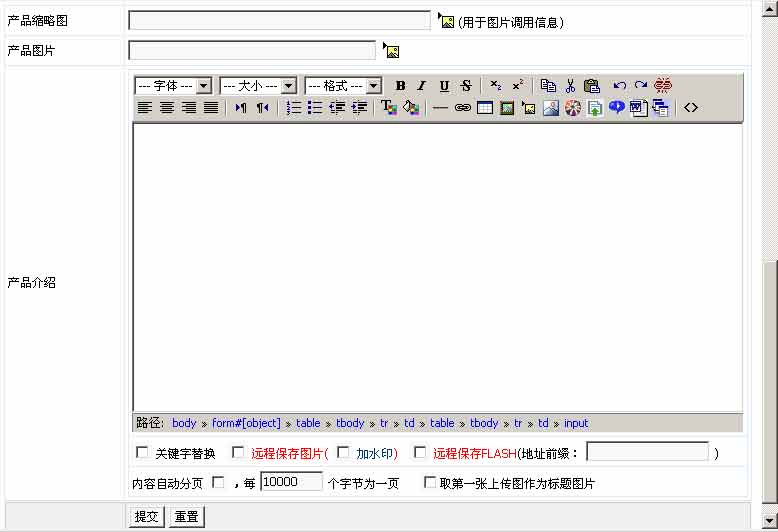Click the copy icon
The image size is (778, 532).
pyautogui.click(x=548, y=86)
